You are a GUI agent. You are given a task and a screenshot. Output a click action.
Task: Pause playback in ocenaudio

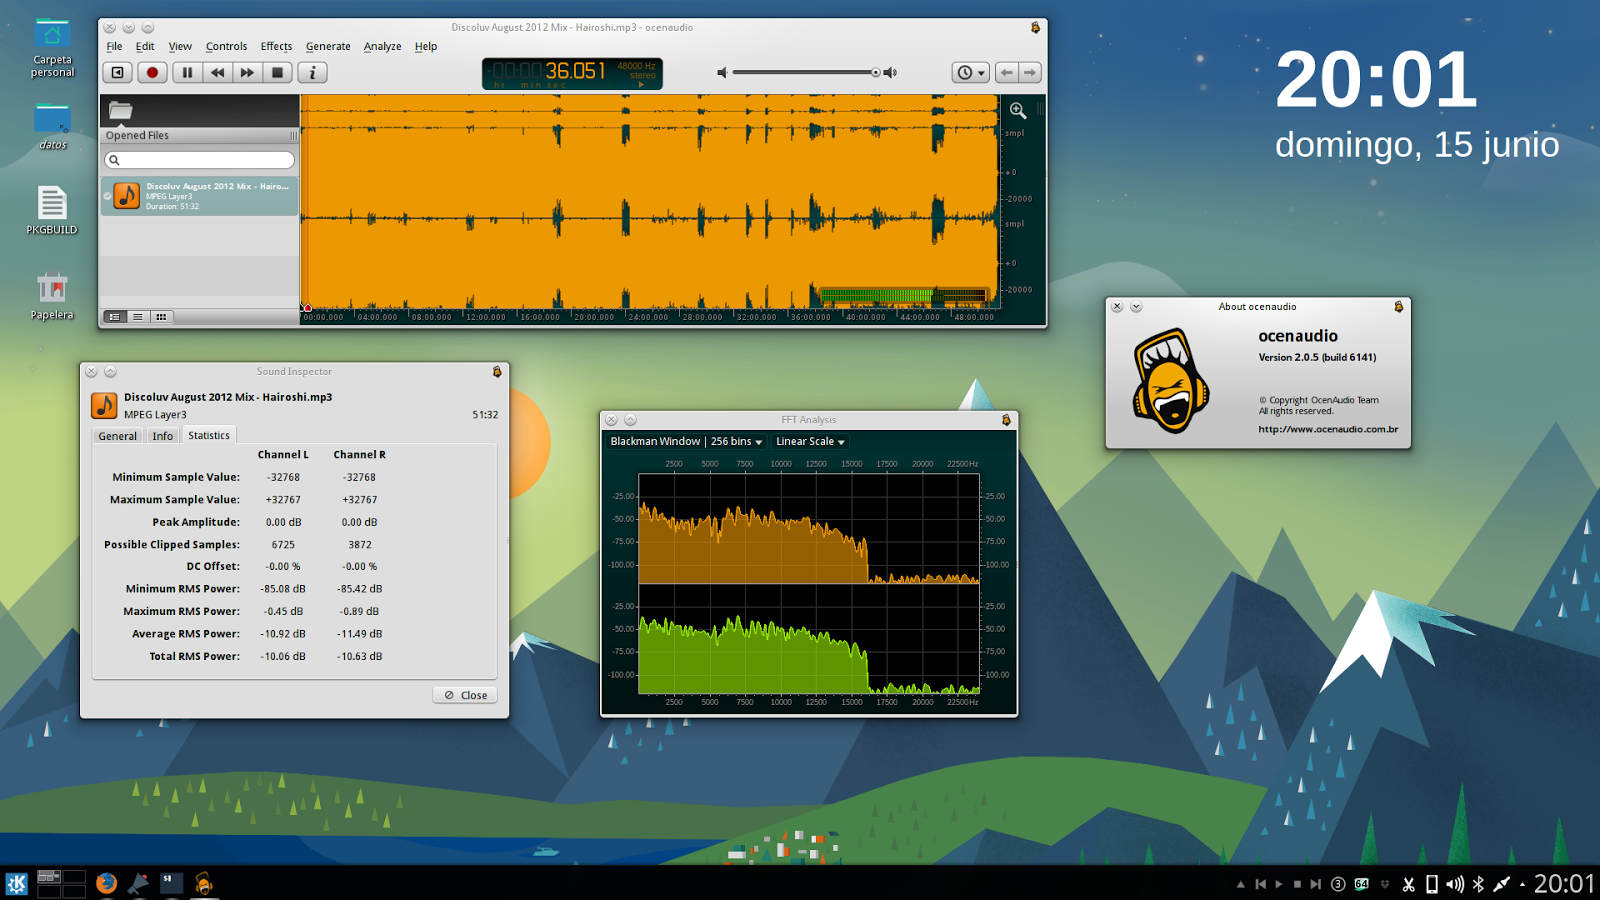tap(187, 72)
